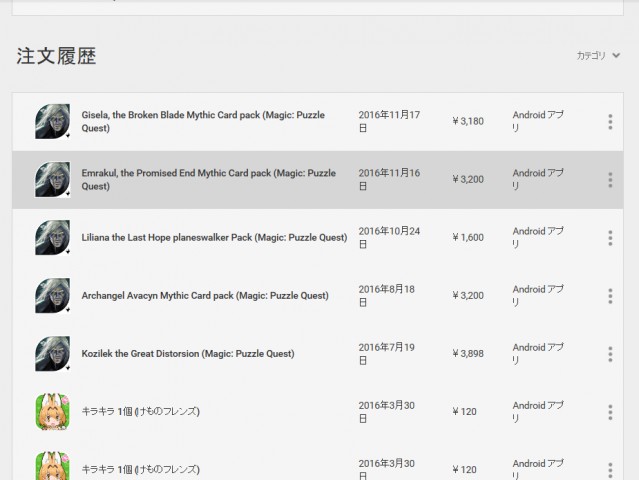Select the Kozilek the Great Distorsion title
Image resolution: width=639 pixels, height=480 pixels.
[188, 354]
